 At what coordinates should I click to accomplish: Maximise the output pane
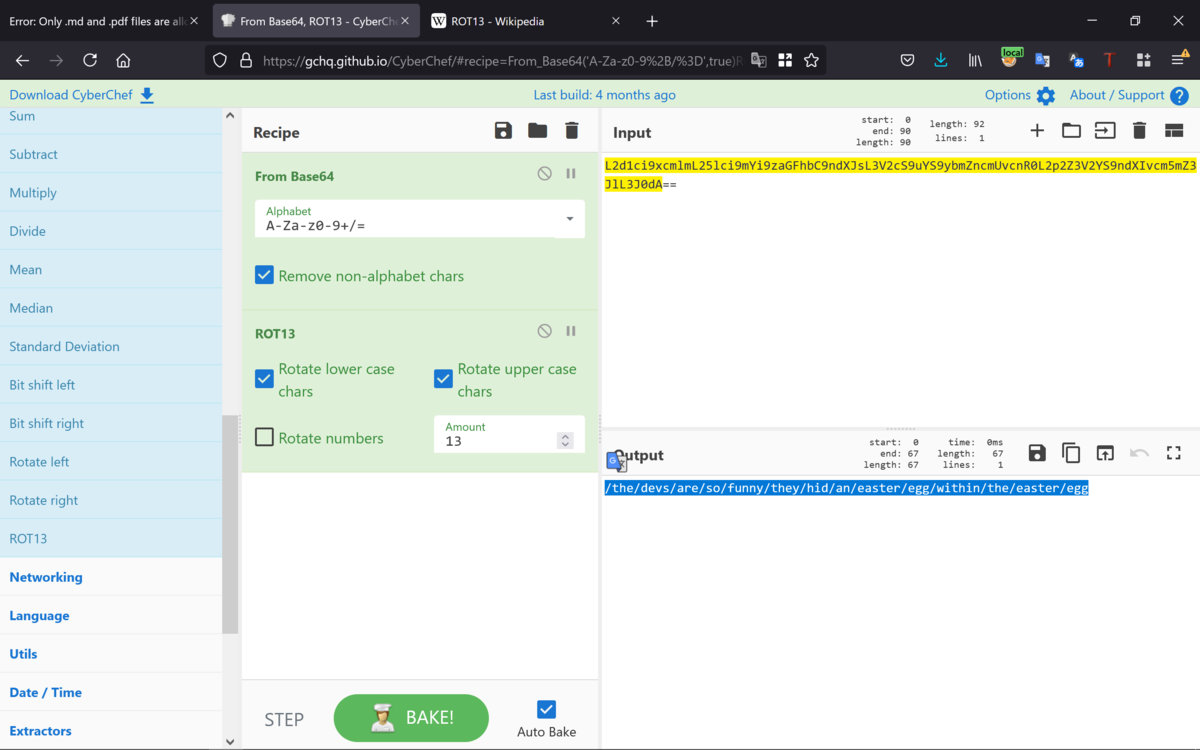(x=1174, y=454)
